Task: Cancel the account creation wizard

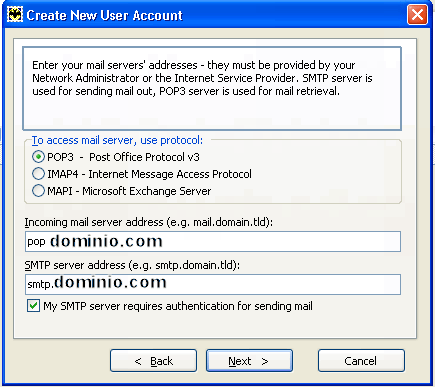Action: tap(361, 361)
